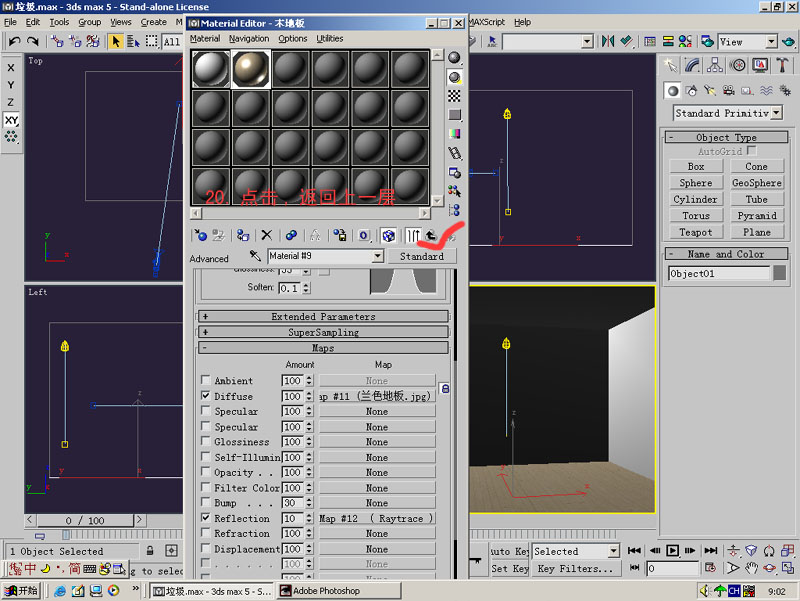
Task: Click Make Material Copy icon
Action: coord(291,235)
